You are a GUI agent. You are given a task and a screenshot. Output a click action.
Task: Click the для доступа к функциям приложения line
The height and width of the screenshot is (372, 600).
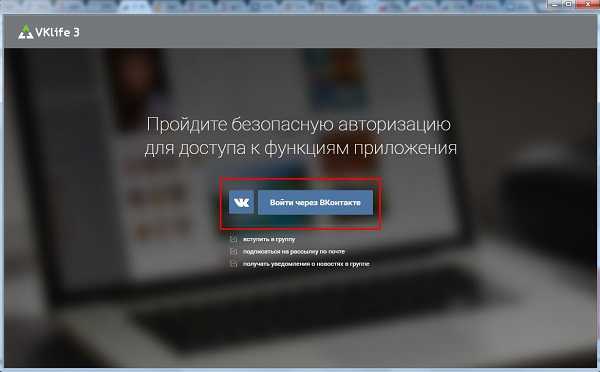point(300,148)
